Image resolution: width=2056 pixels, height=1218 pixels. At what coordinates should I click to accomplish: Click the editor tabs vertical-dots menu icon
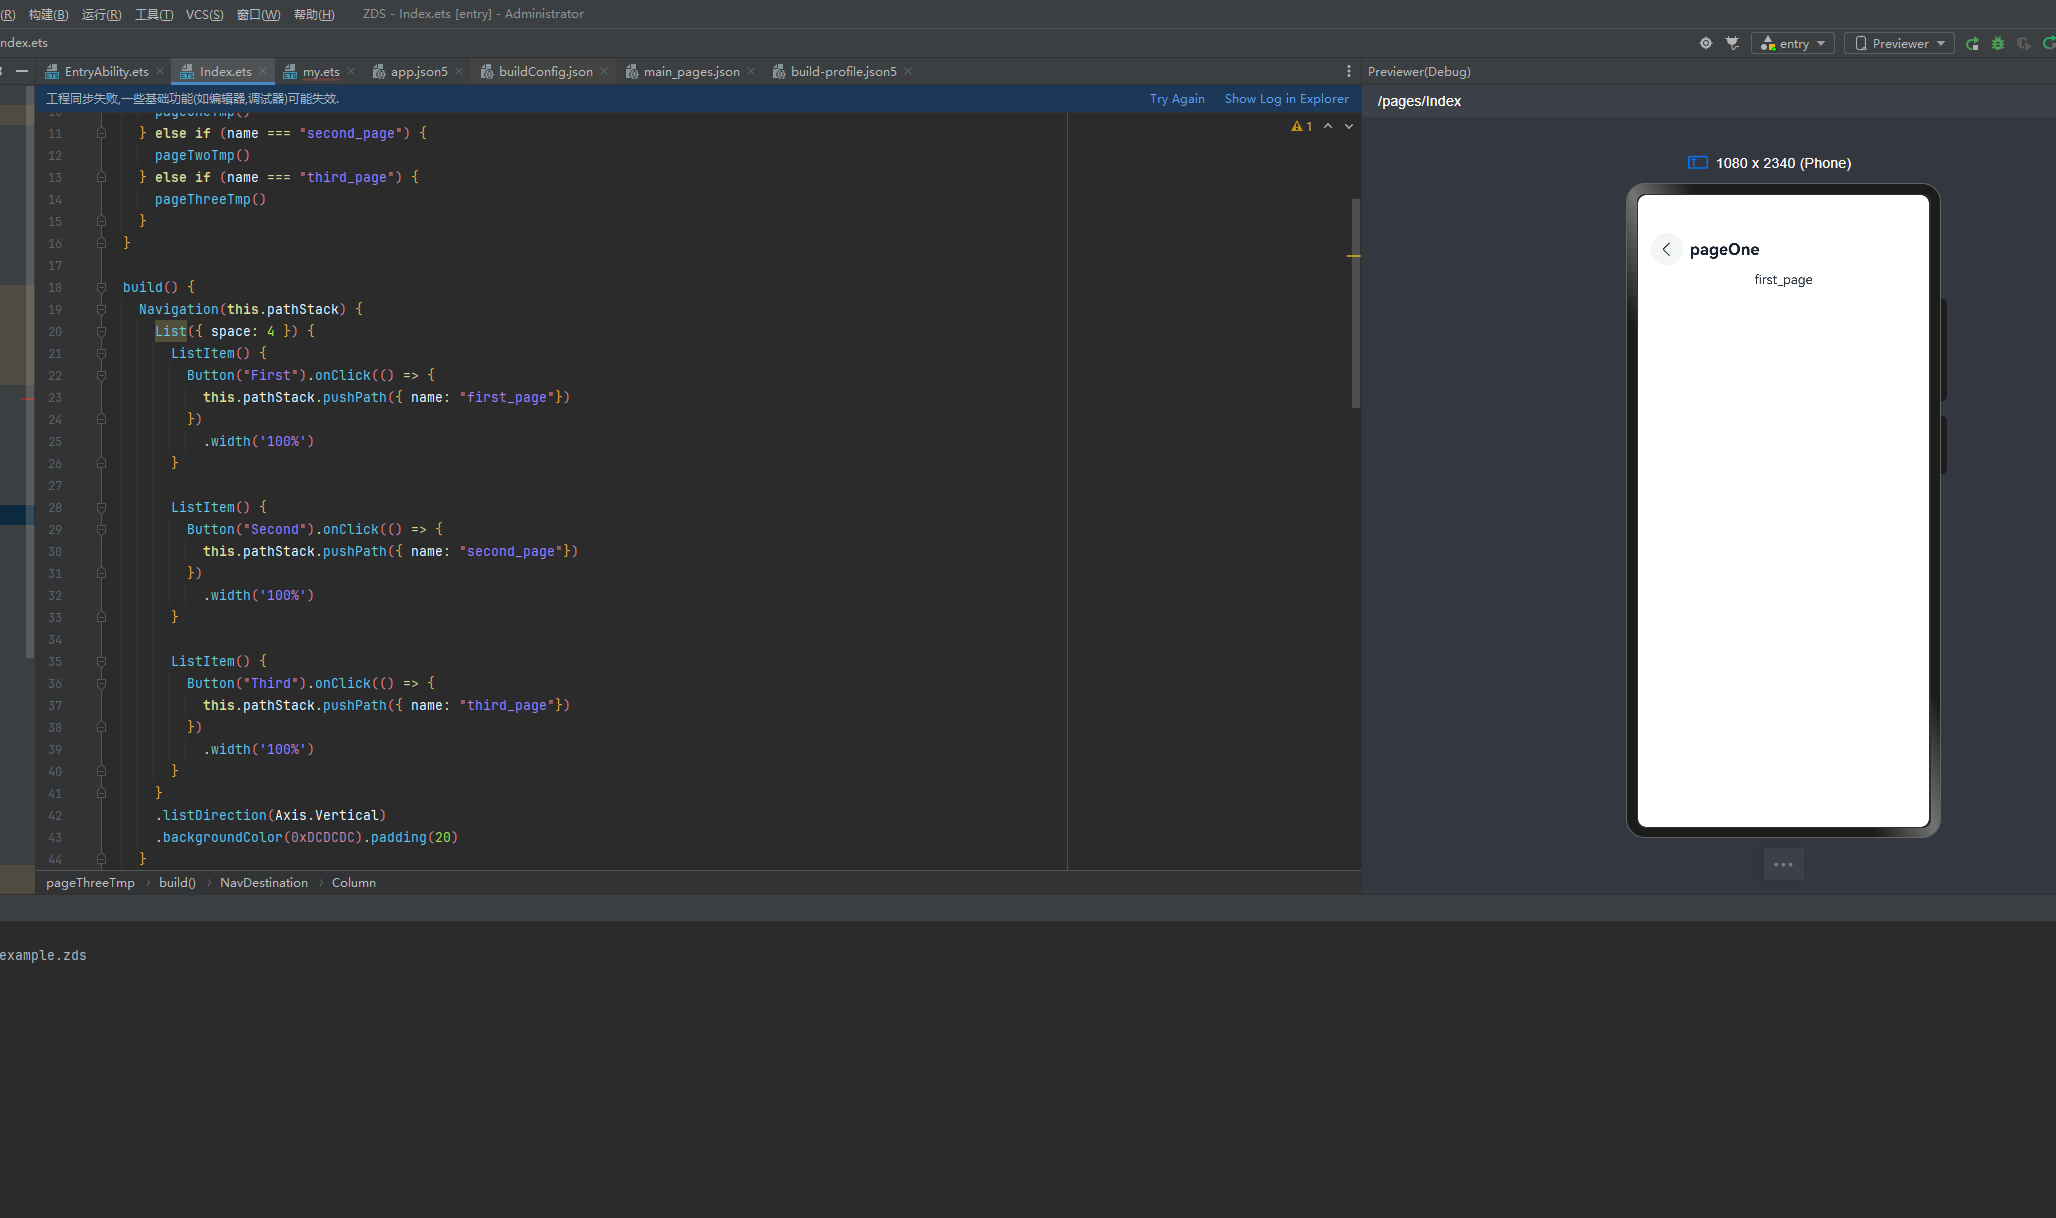coord(1348,71)
